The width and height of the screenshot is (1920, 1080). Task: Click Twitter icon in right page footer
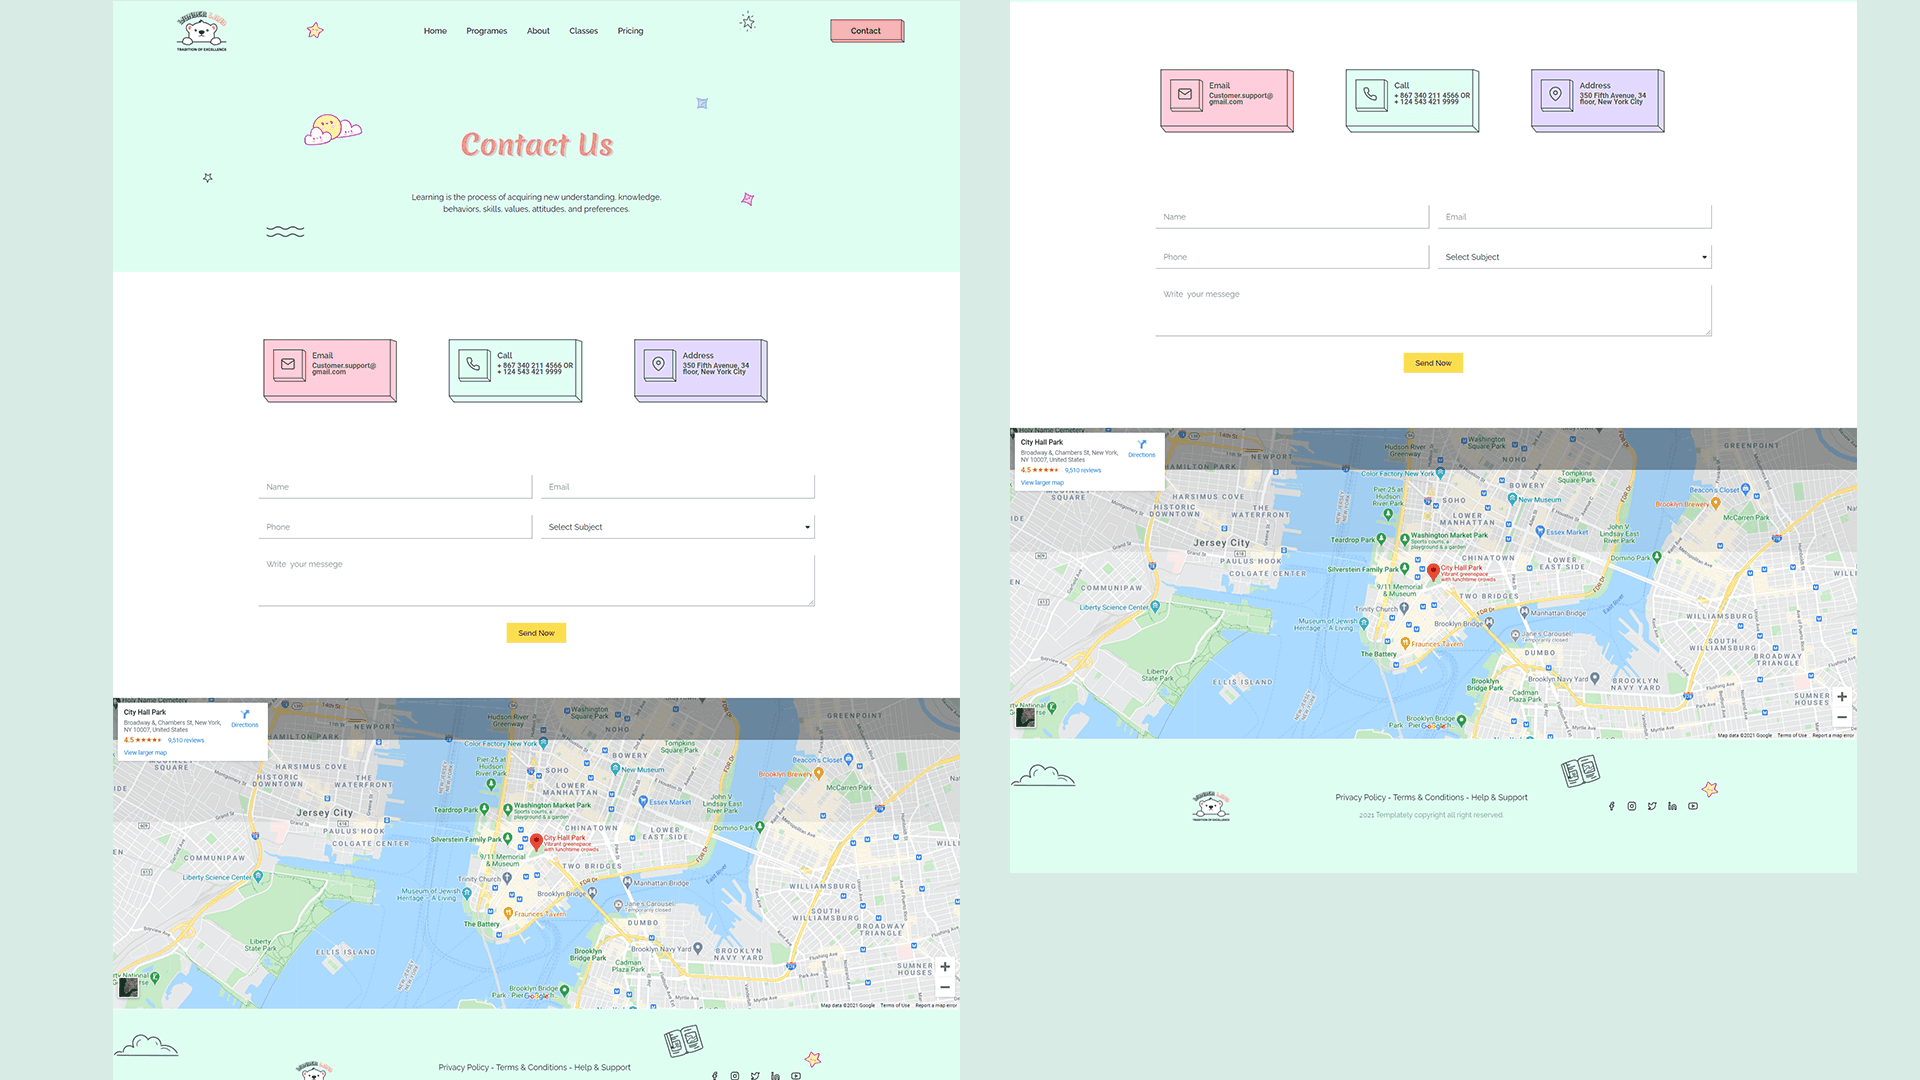1652,806
